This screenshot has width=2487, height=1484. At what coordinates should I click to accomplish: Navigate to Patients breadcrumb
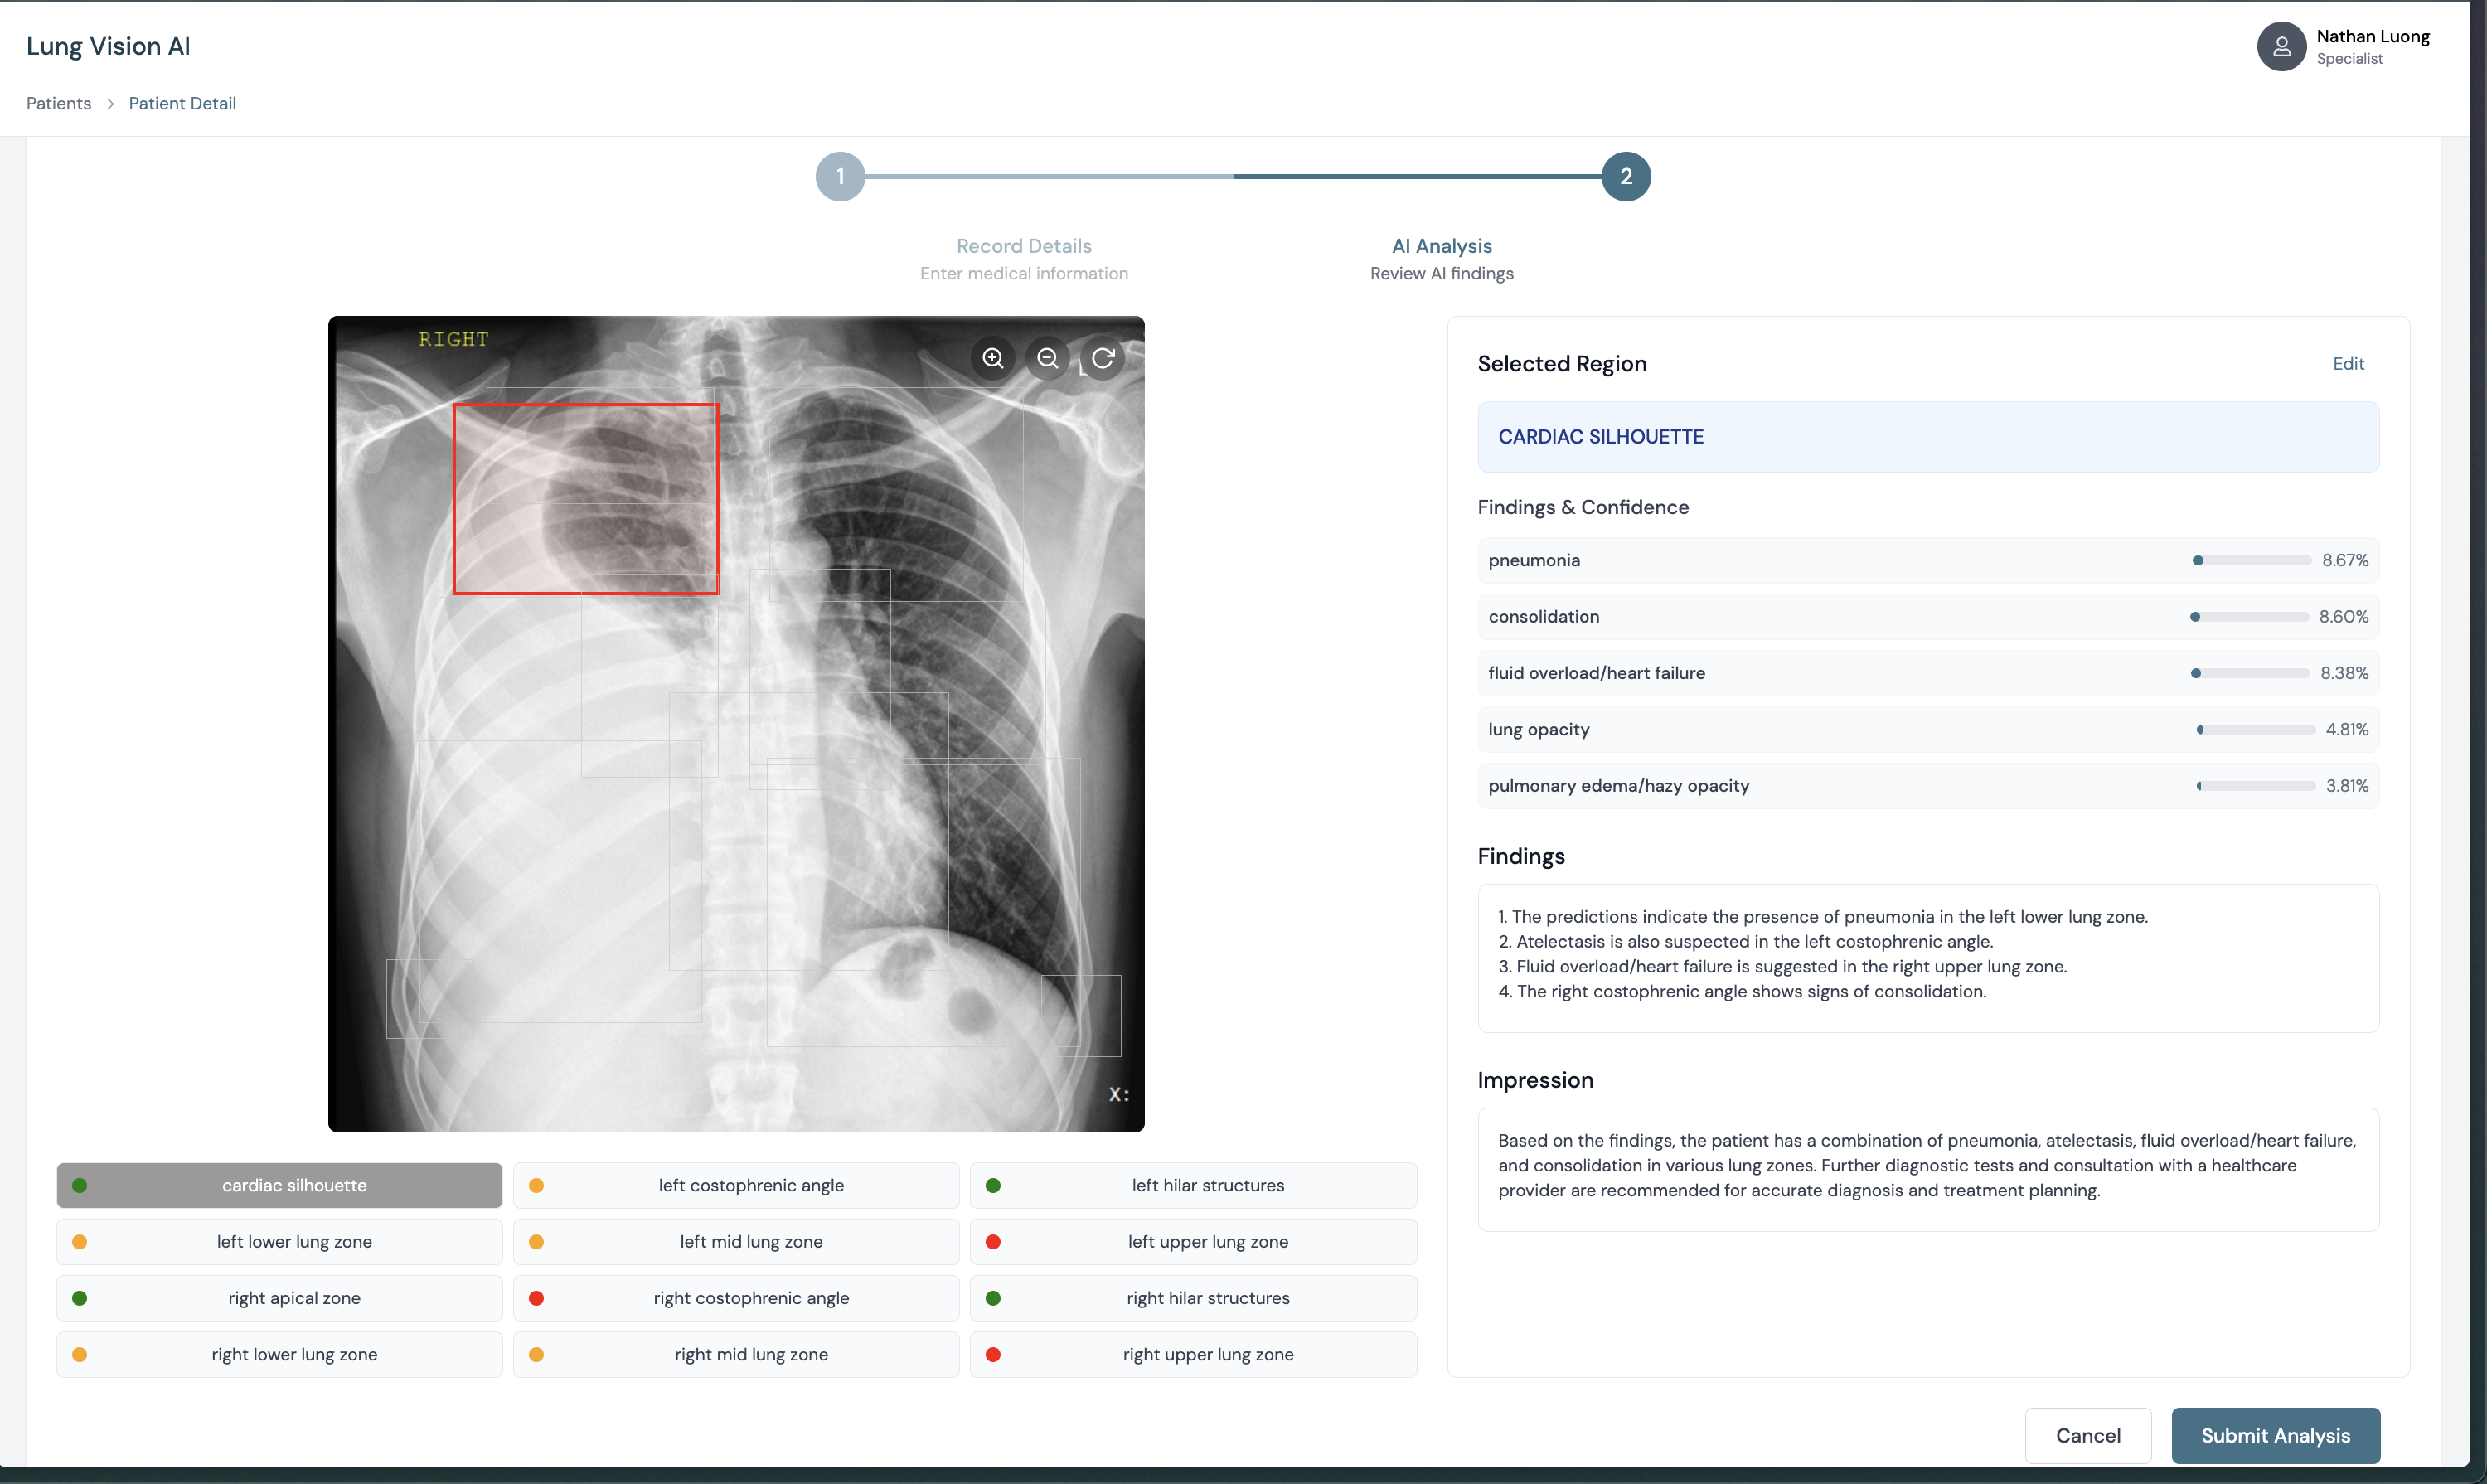(x=58, y=104)
